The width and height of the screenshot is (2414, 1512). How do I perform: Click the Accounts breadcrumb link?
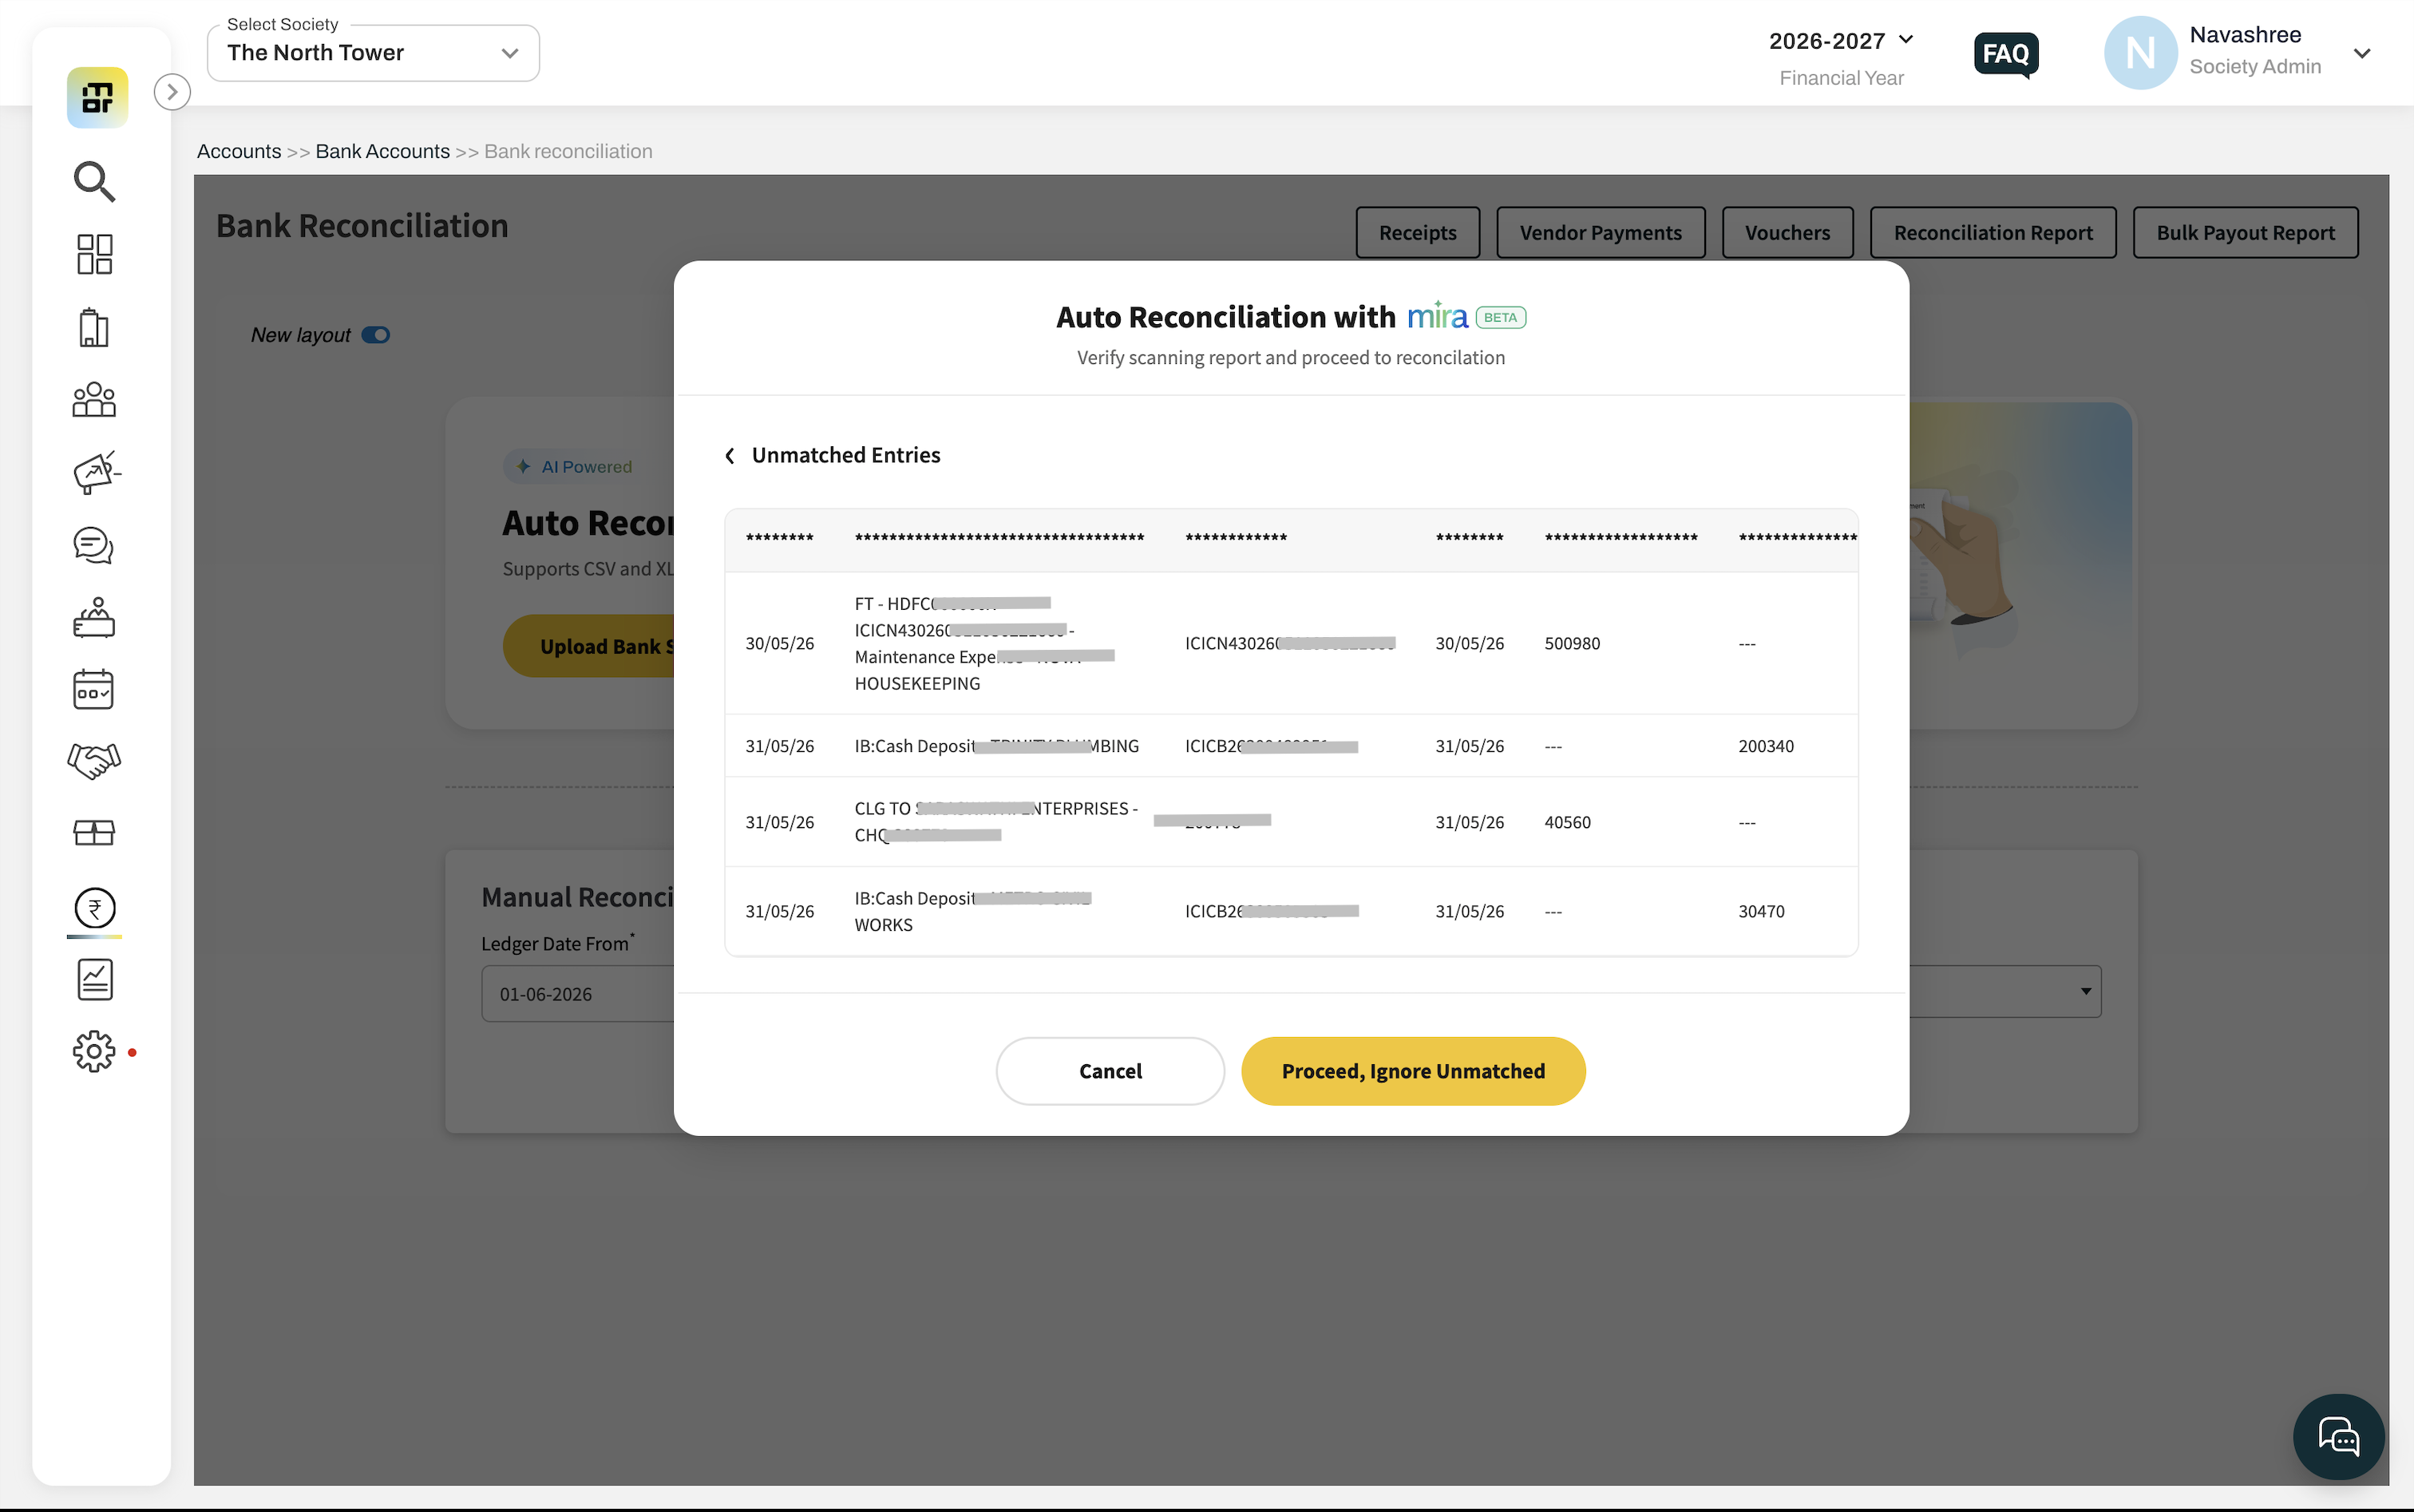pos(239,151)
